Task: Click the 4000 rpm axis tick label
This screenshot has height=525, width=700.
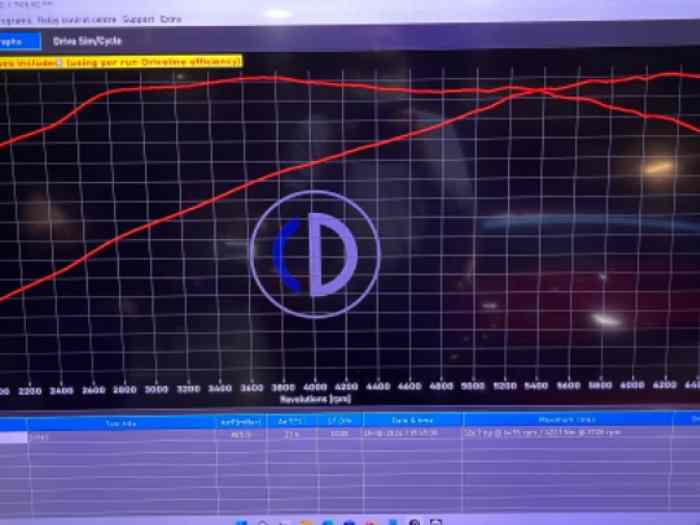Action: (315, 387)
